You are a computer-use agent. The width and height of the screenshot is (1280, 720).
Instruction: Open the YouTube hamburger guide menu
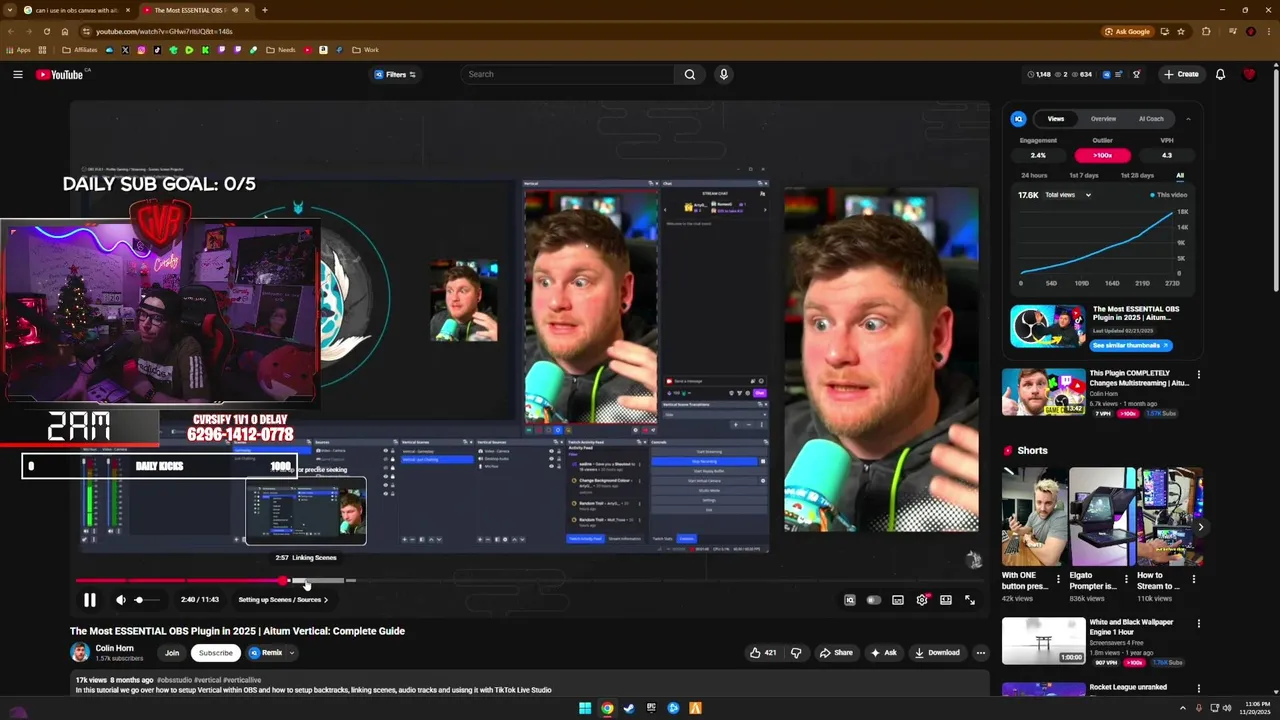(17, 74)
